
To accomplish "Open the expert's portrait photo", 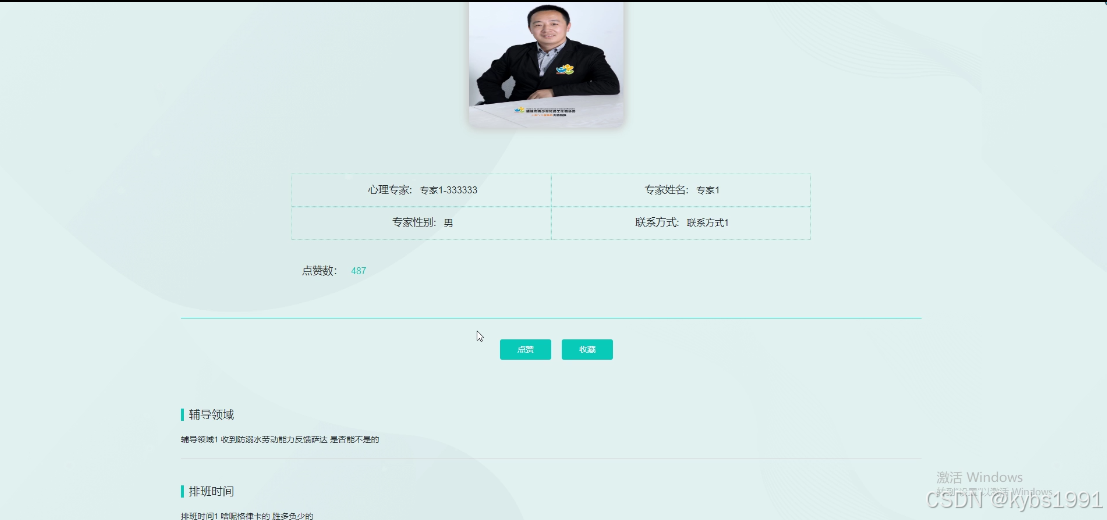I will [x=546, y=64].
